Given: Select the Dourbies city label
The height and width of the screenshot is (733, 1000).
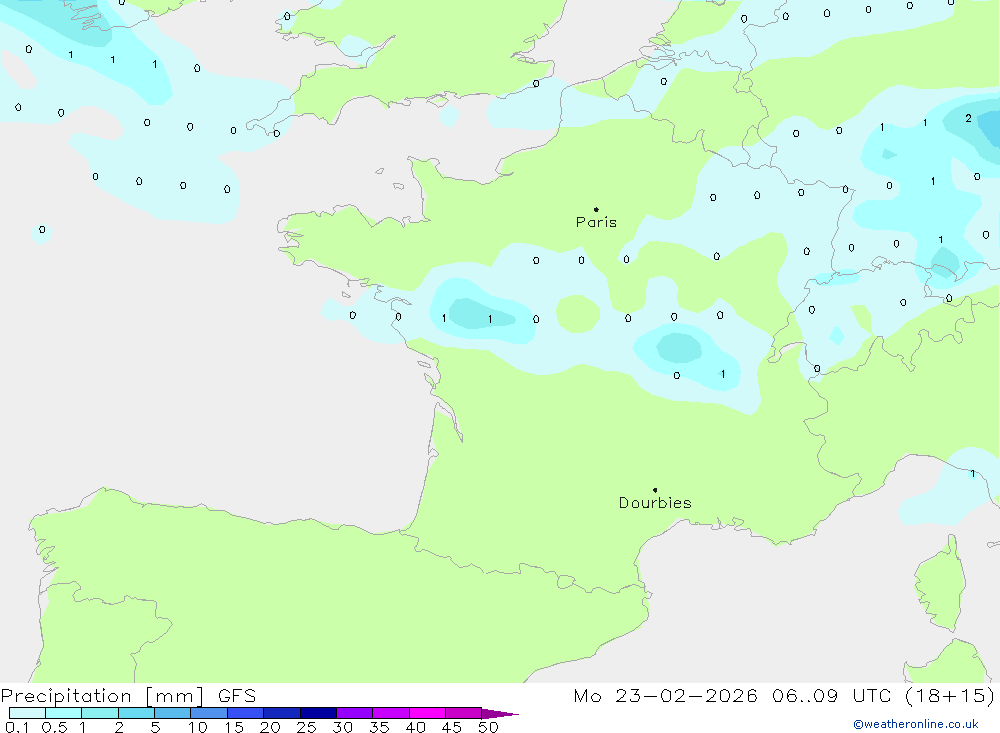Looking at the screenshot, I should [655, 503].
